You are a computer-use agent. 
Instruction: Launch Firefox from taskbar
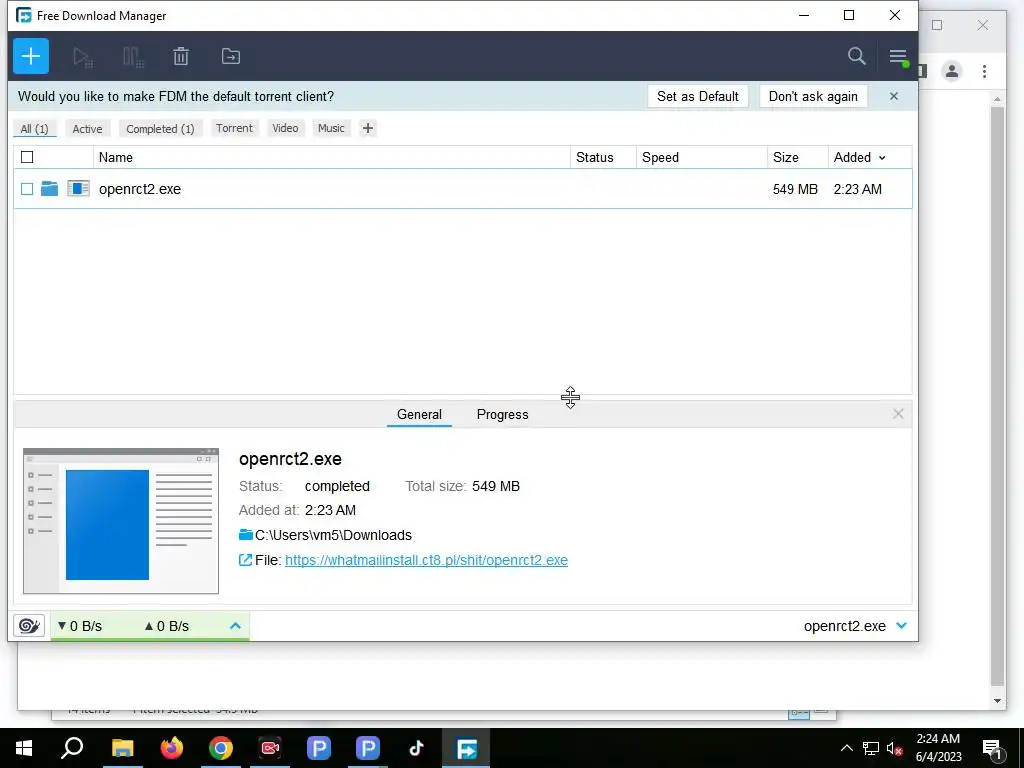[172, 748]
